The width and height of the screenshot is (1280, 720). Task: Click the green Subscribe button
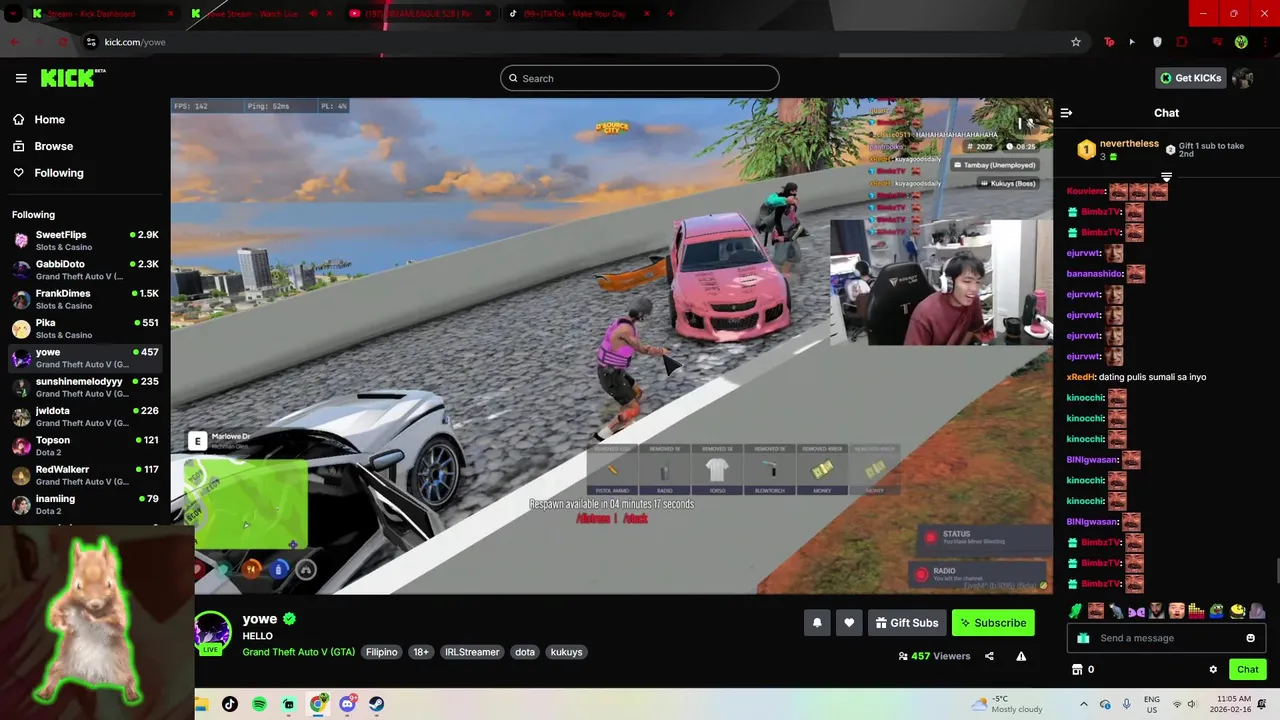[x=993, y=623]
